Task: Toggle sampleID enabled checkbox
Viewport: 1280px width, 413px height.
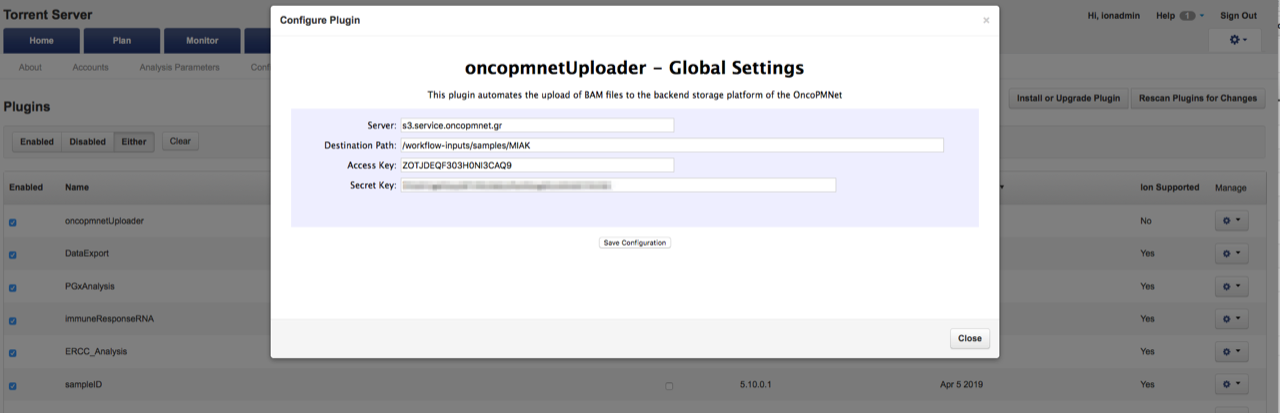Action: click(x=13, y=386)
